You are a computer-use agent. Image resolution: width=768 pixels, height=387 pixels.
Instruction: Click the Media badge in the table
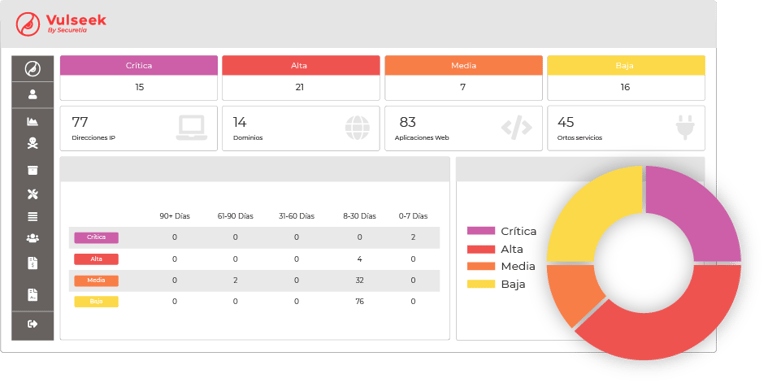(x=96, y=281)
